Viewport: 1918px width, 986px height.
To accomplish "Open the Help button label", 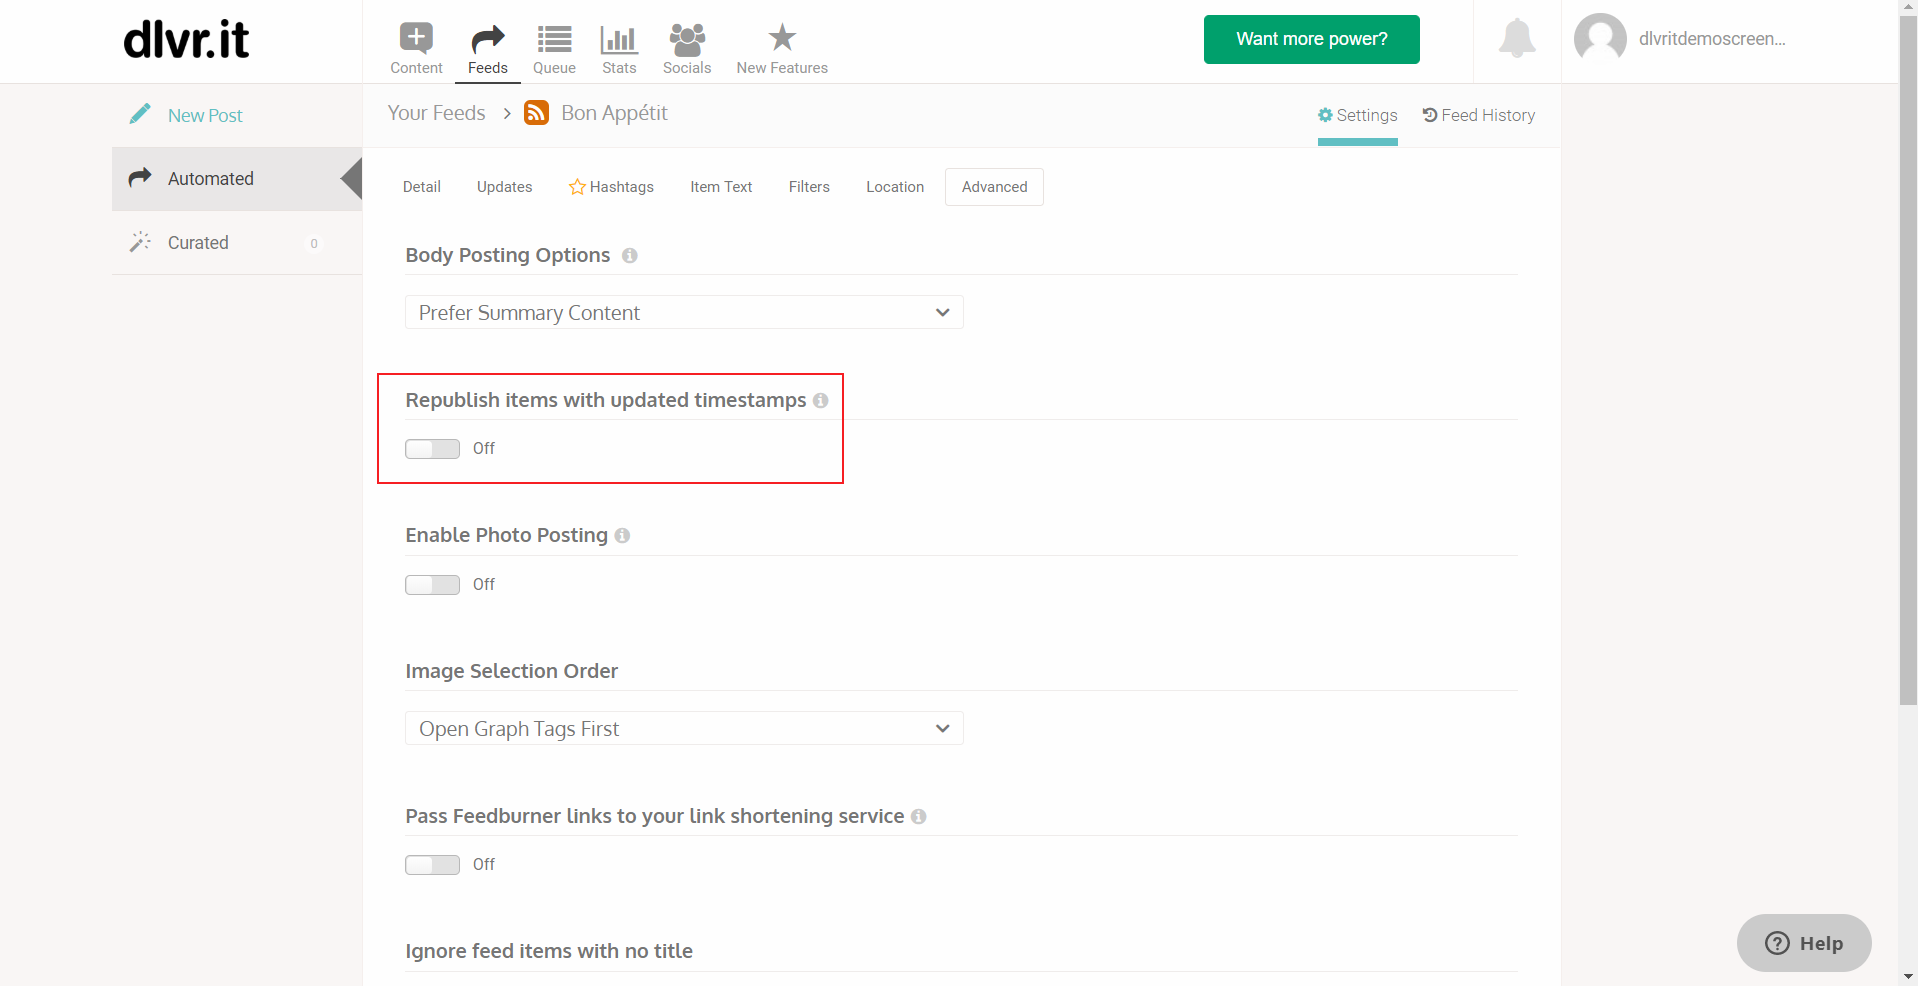I will (x=1821, y=943).
